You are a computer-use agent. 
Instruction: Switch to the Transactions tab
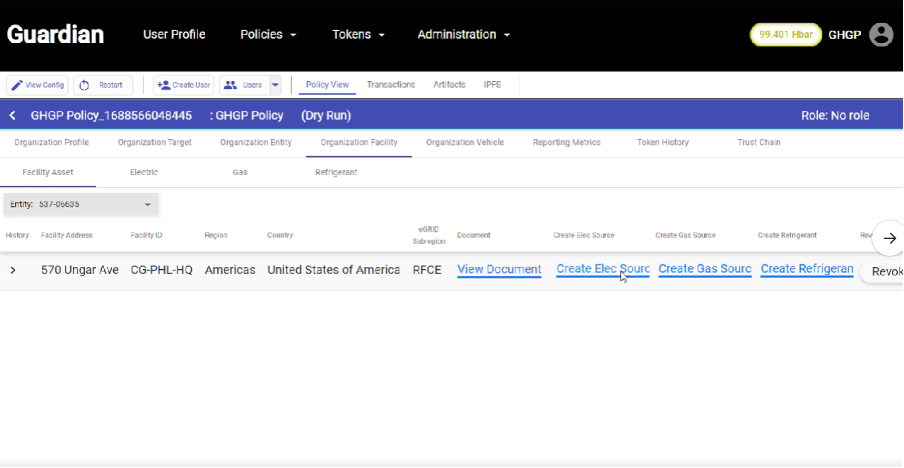(390, 85)
